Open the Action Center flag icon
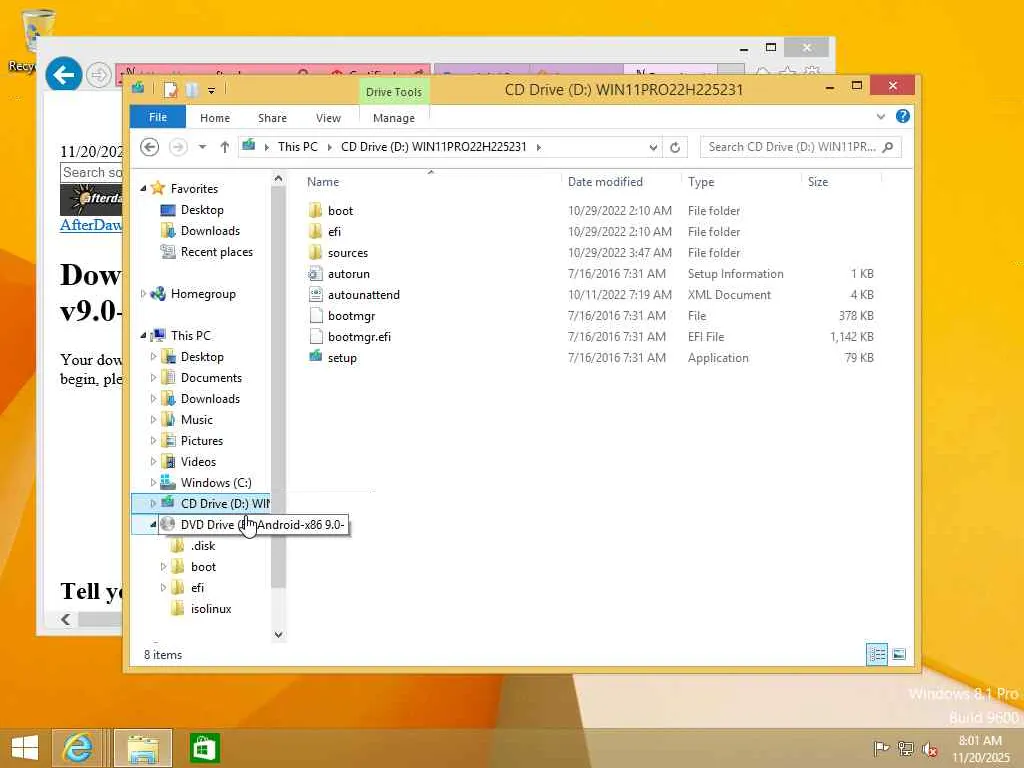The height and width of the screenshot is (768, 1024). click(x=881, y=748)
